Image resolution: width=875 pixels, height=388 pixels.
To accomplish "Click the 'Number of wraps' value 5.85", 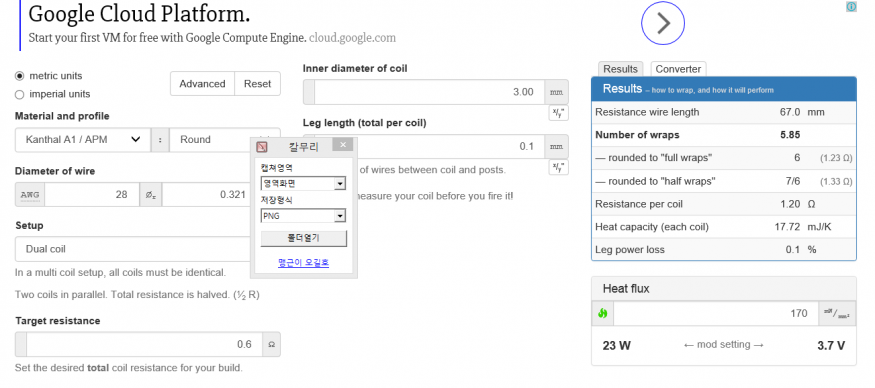I will pos(790,135).
